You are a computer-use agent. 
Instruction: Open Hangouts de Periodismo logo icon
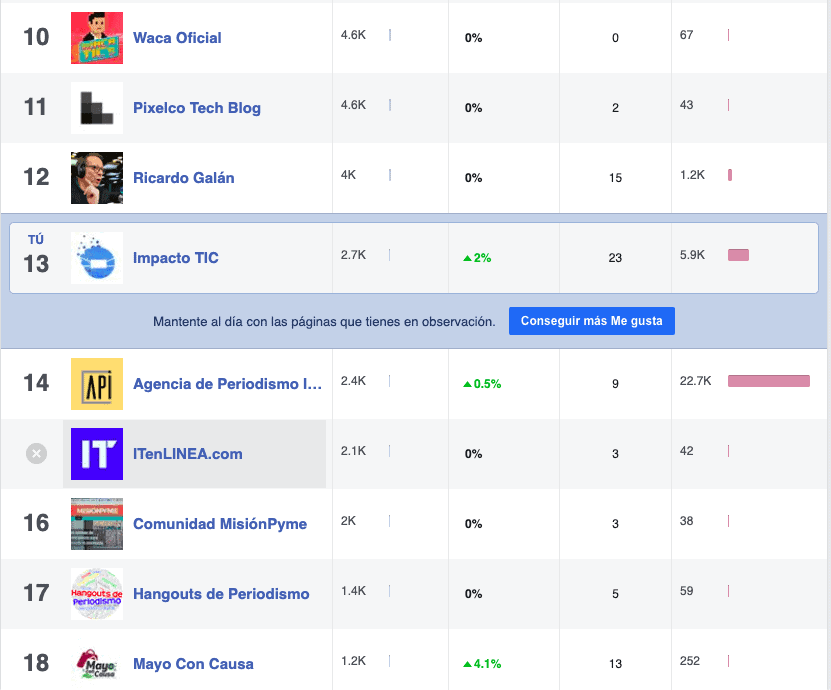click(x=97, y=594)
